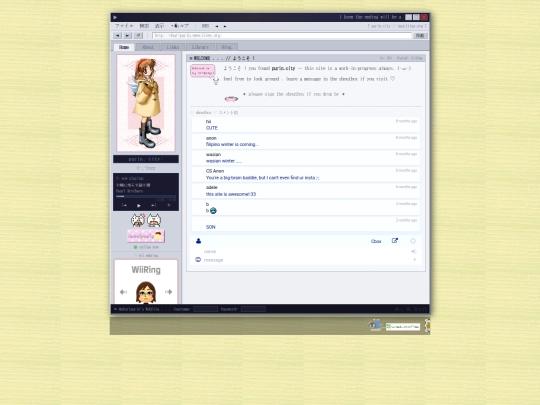Focus the shoutbox message field

(307, 260)
